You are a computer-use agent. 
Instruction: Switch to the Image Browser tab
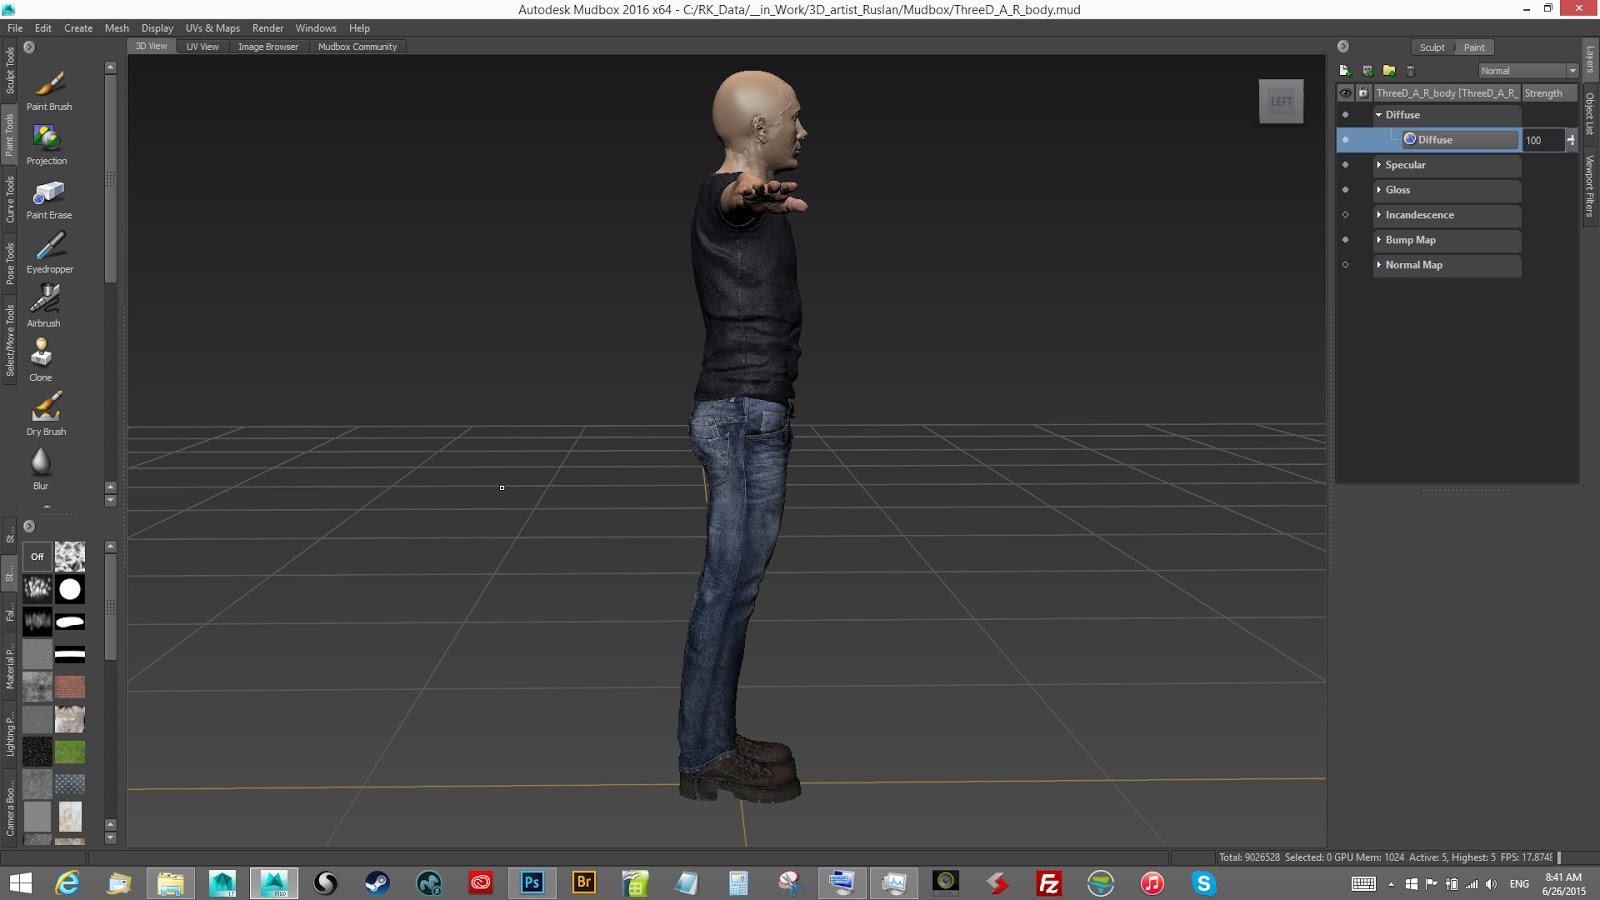point(268,47)
